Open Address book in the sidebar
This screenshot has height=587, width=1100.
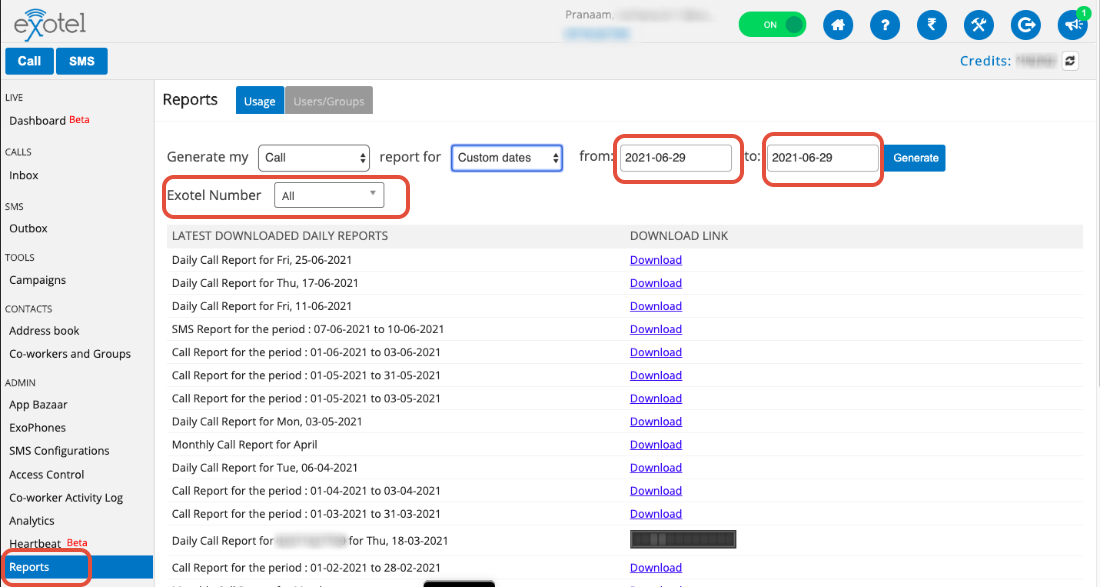click(x=44, y=331)
